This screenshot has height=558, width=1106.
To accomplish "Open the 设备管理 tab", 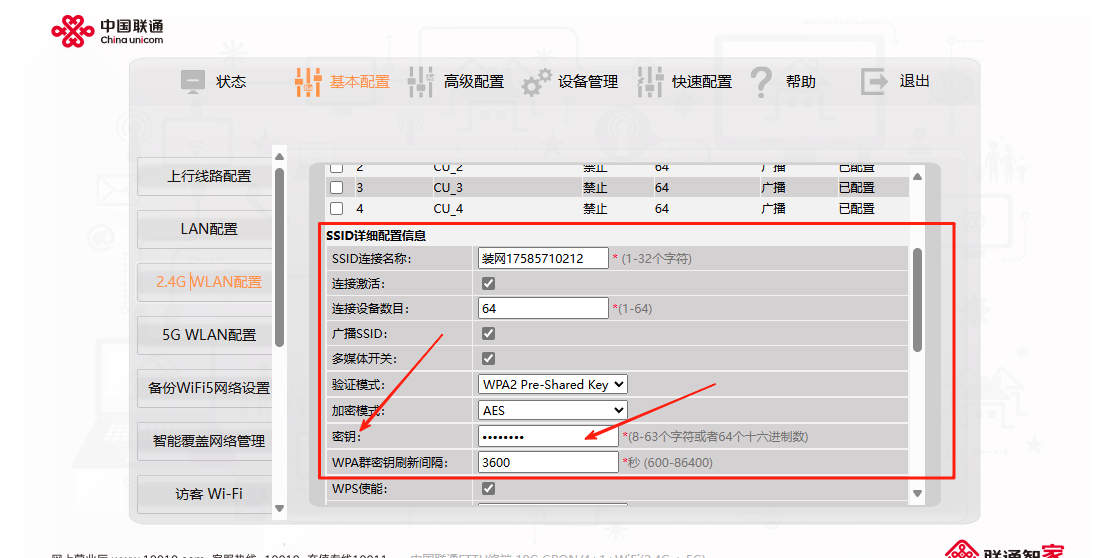I will coord(588,82).
